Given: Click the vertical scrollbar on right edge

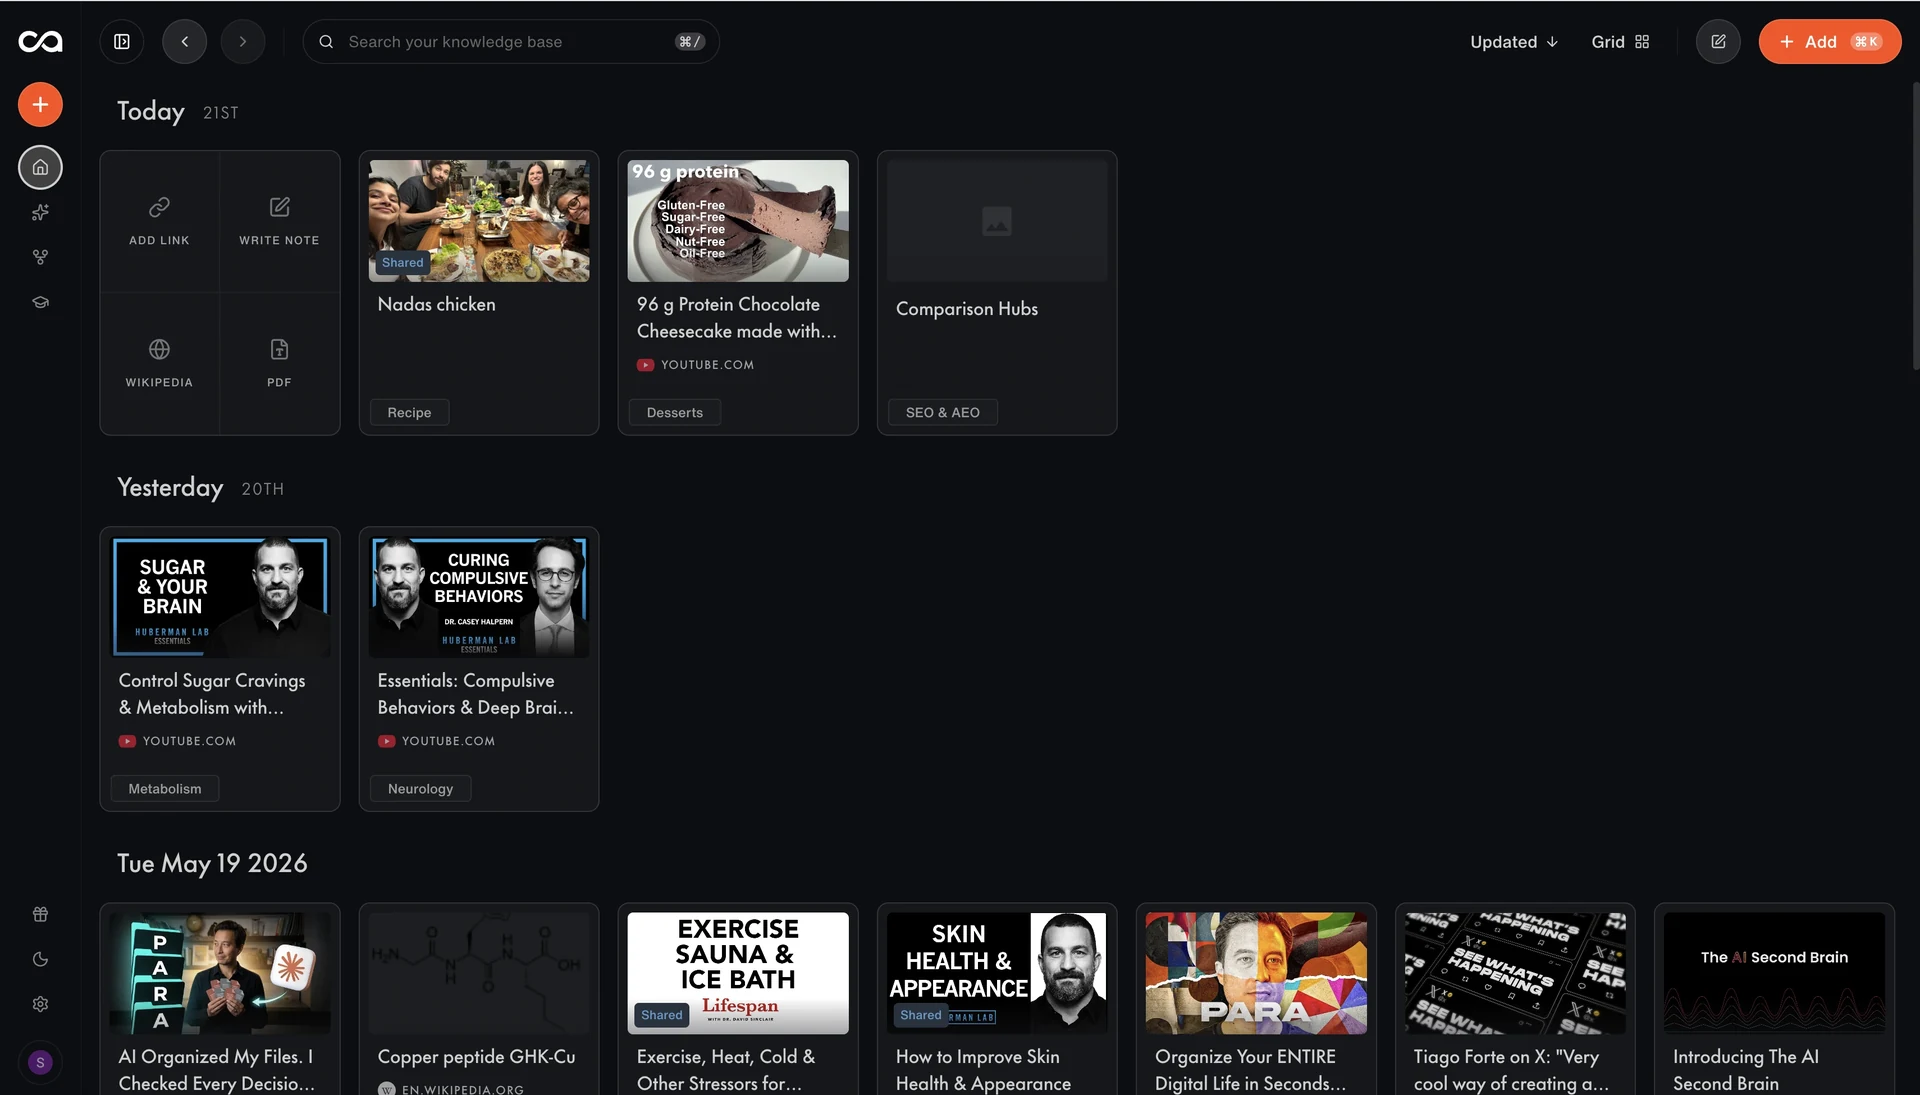Looking at the screenshot, I should (1915, 226).
